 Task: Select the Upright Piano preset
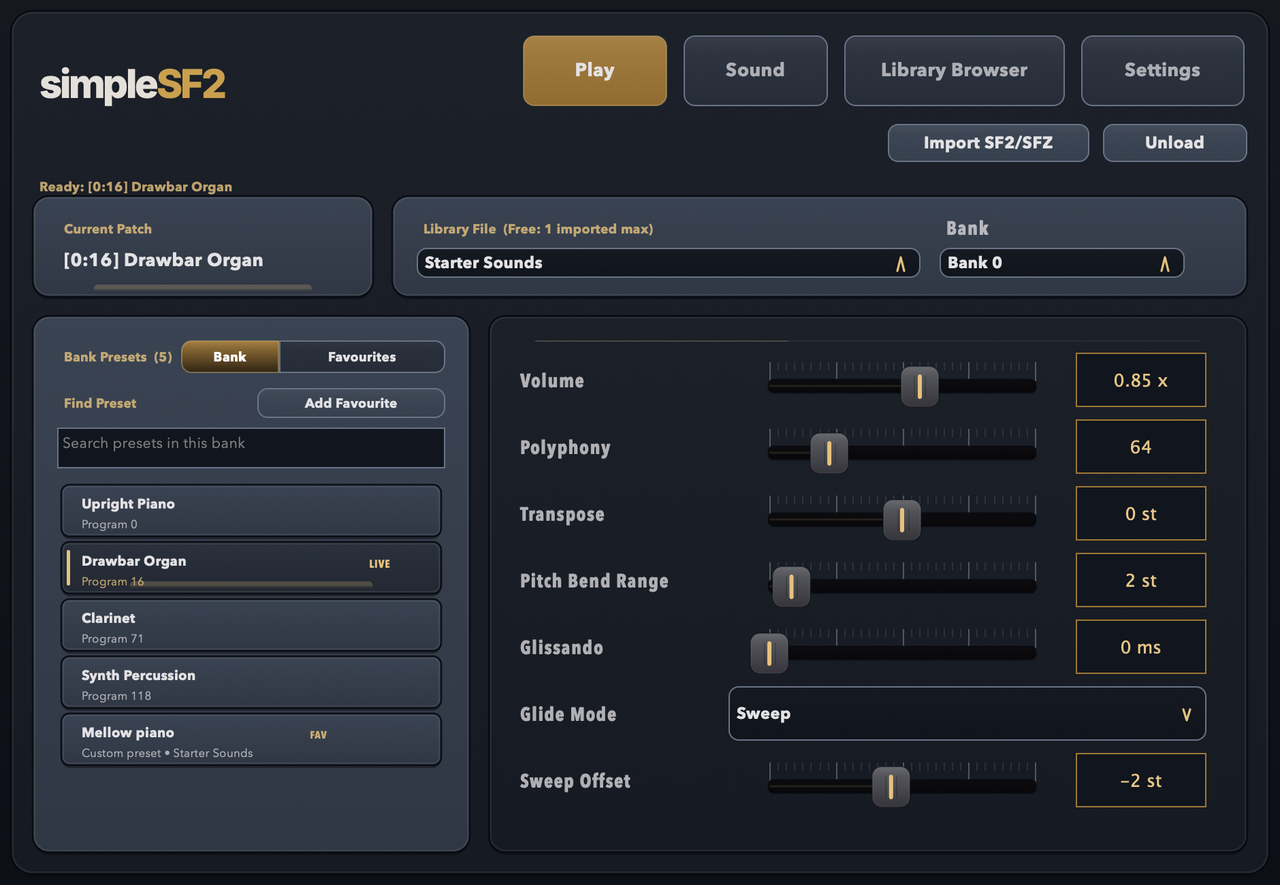click(x=251, y=512)
